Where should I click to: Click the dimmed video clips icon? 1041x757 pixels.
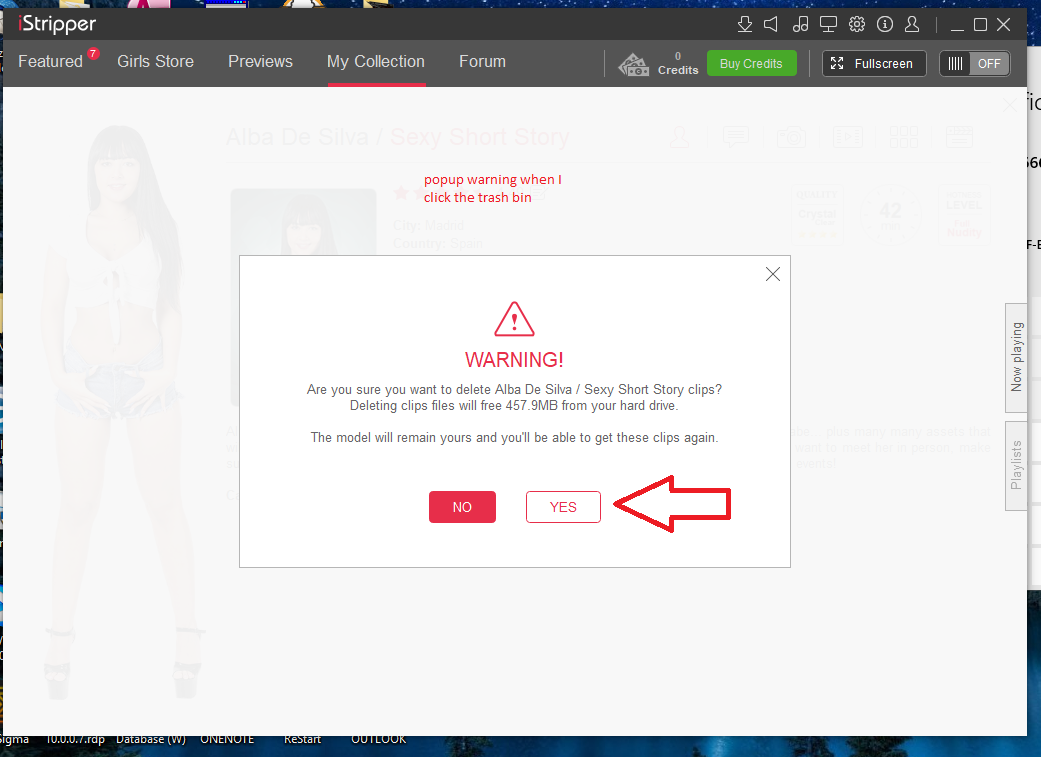[x=848, y=137]
